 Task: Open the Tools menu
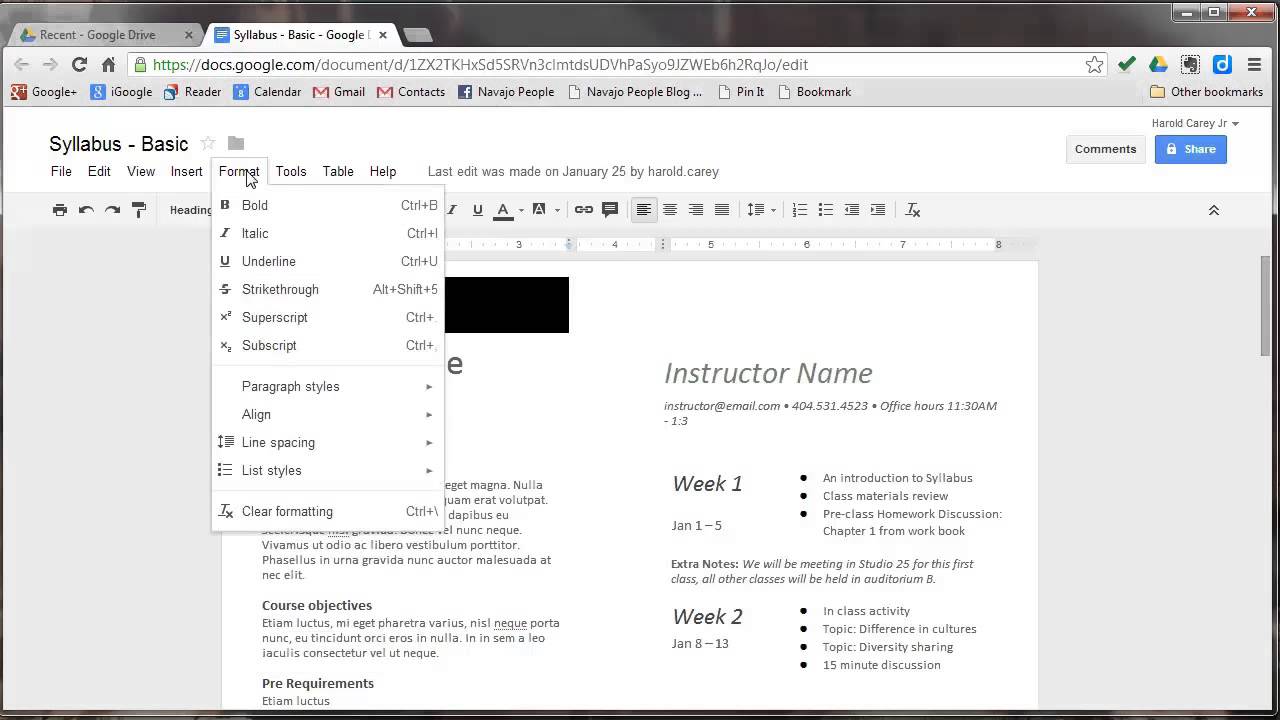tap(291, 171)
